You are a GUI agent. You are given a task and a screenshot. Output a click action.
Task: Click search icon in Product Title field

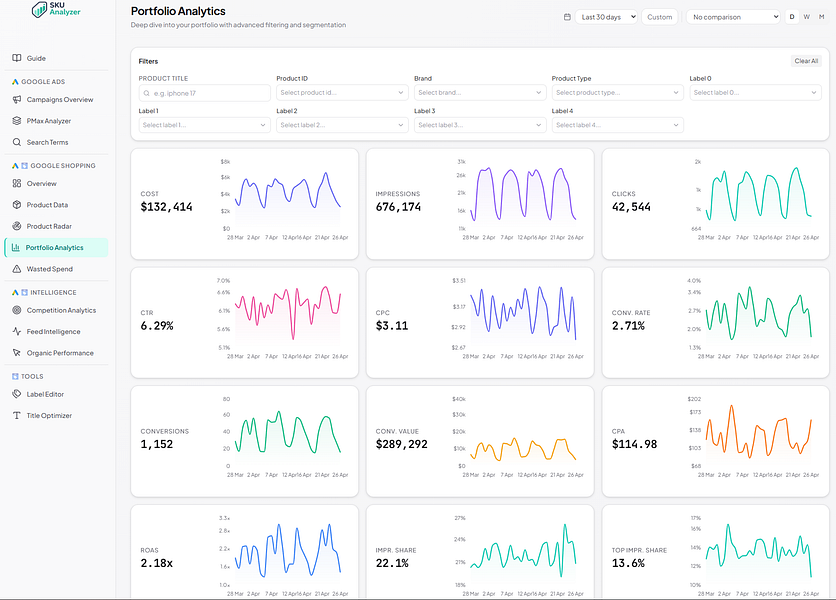tap(147, 93)
